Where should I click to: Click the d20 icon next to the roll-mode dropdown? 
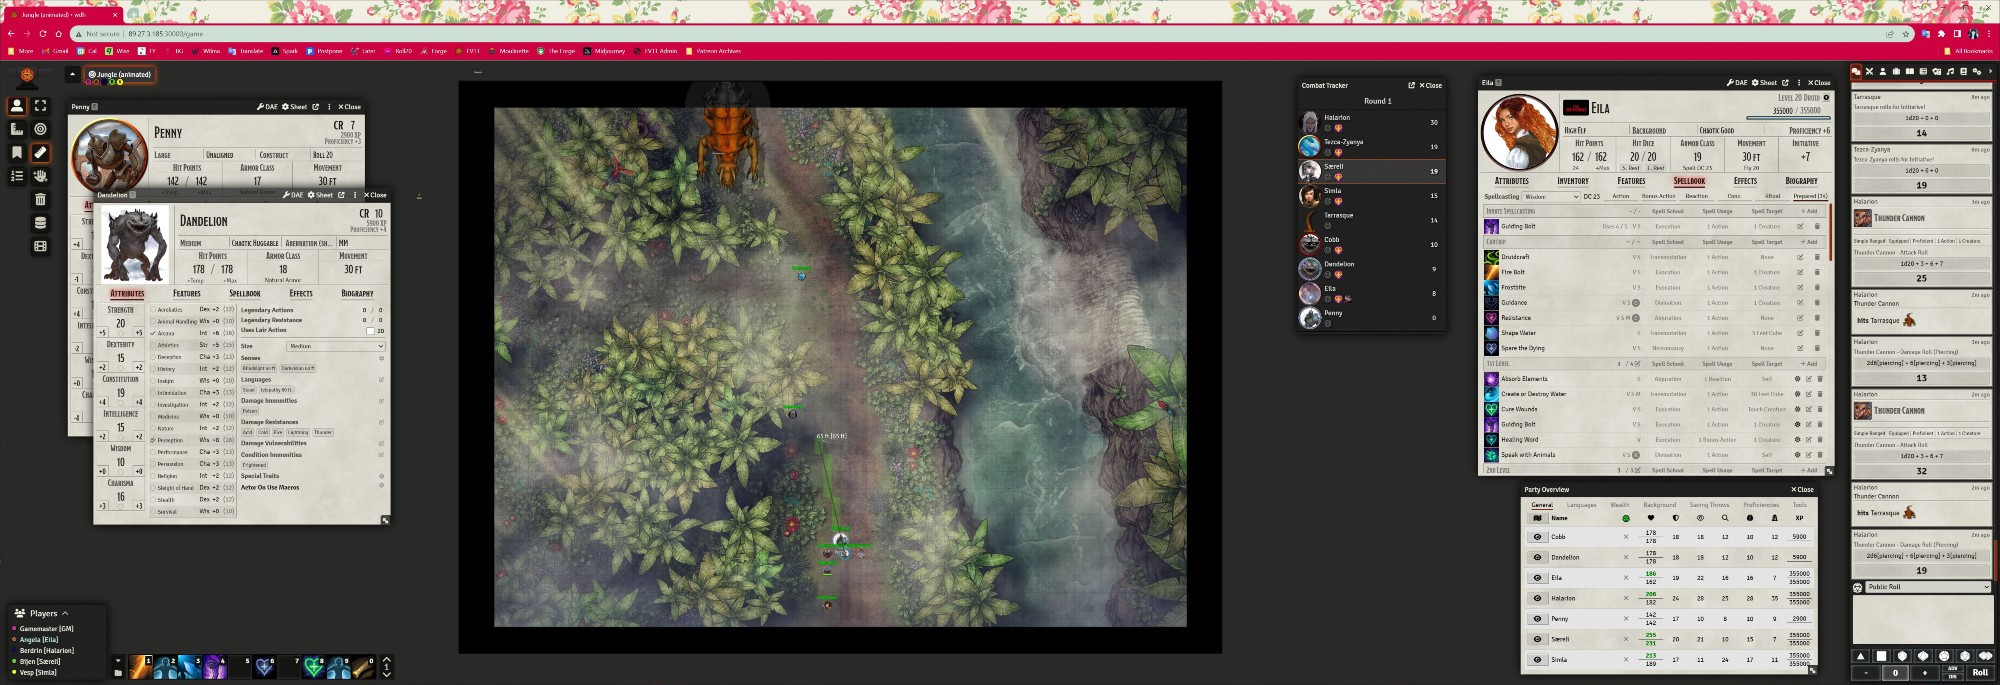click(x=1858, y=587)
